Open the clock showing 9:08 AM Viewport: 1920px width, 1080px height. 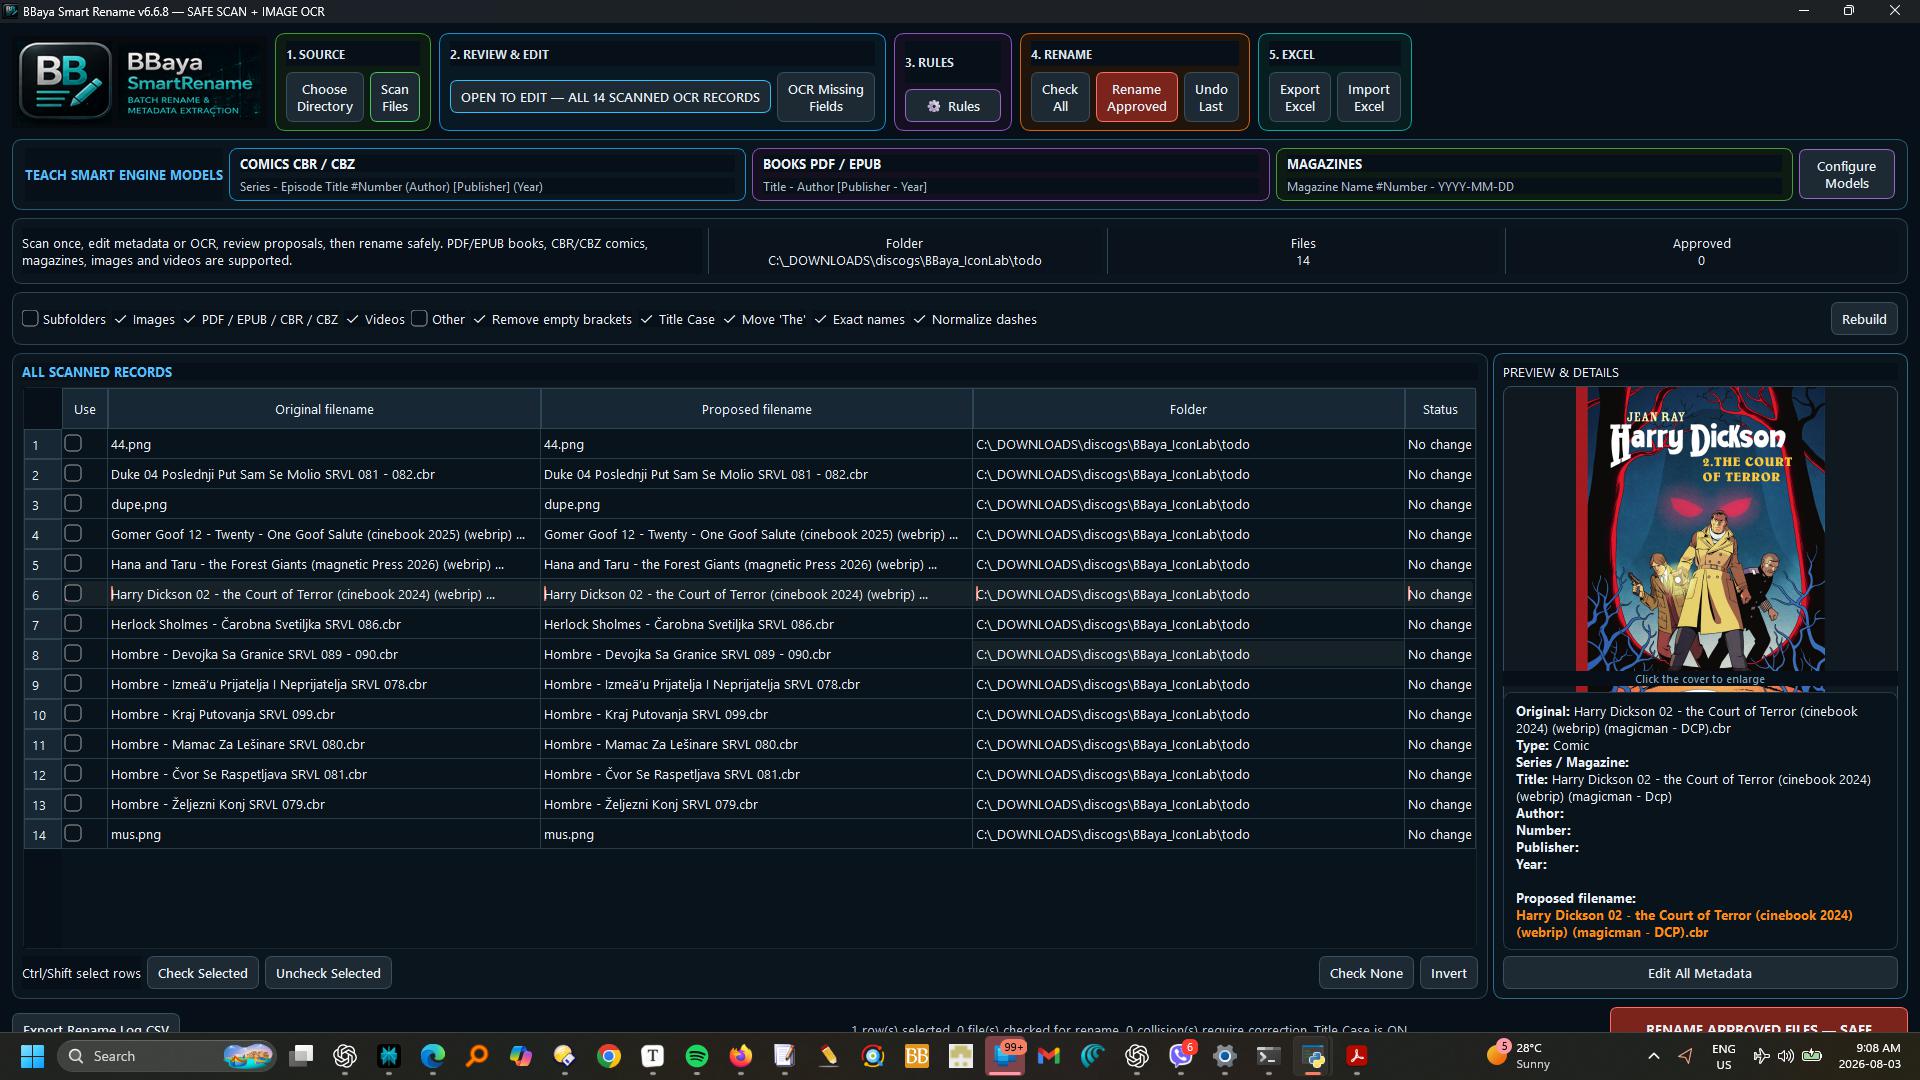[1869, 1056]
